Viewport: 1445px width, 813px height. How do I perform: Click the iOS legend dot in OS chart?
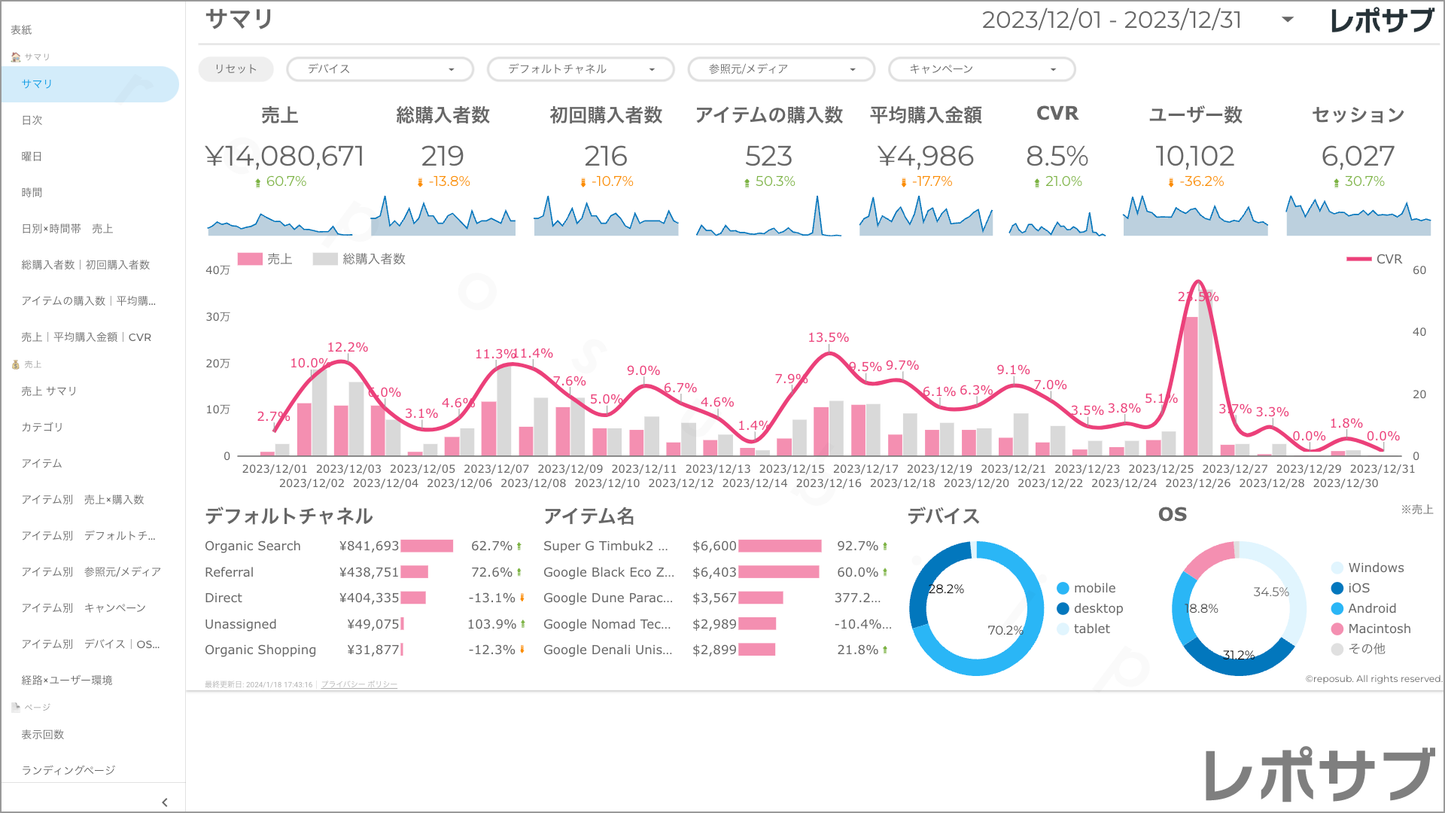1337,588
